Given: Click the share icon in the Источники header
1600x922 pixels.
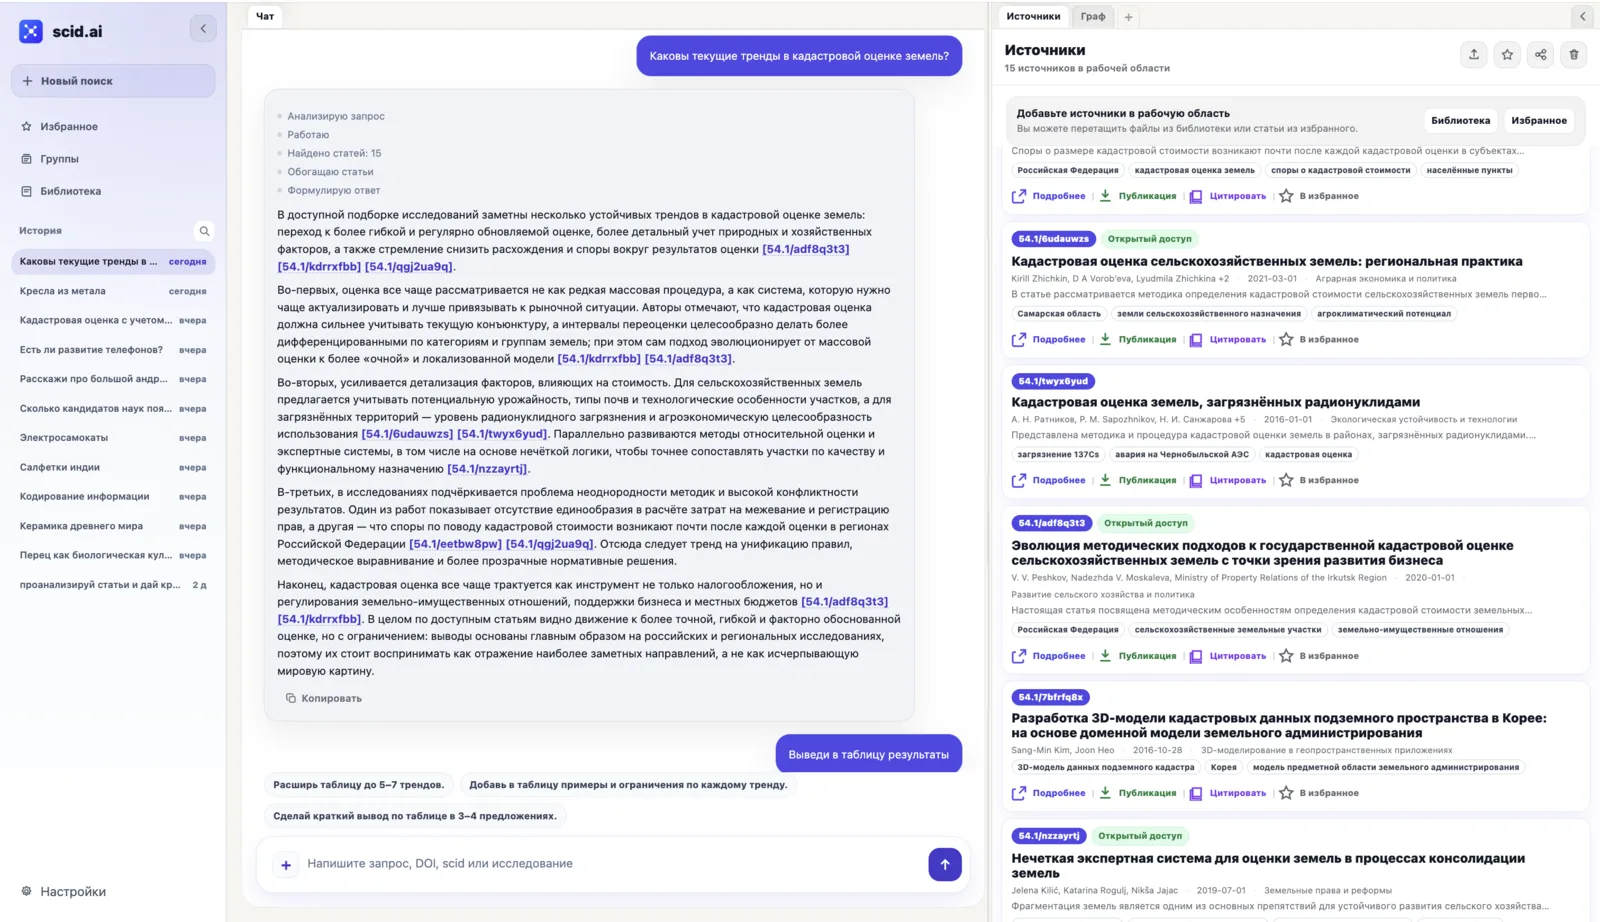Looking at the screenshot, I should [x=1540, y=55].
